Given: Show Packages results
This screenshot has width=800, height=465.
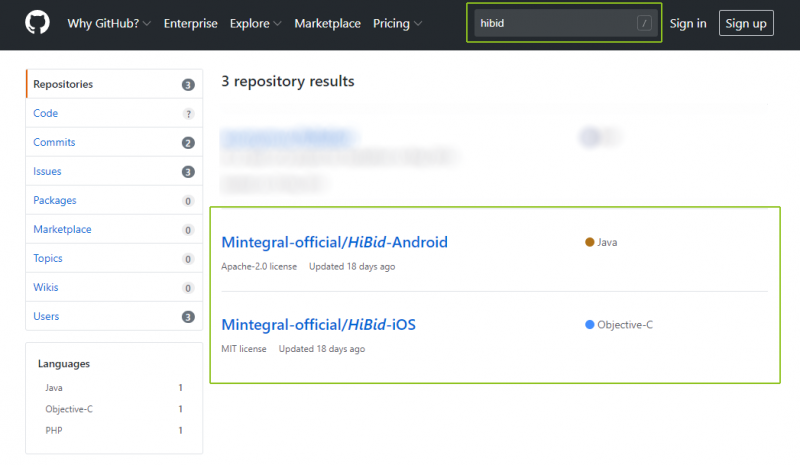Looking at the screenshot, I should pos(114,201).
